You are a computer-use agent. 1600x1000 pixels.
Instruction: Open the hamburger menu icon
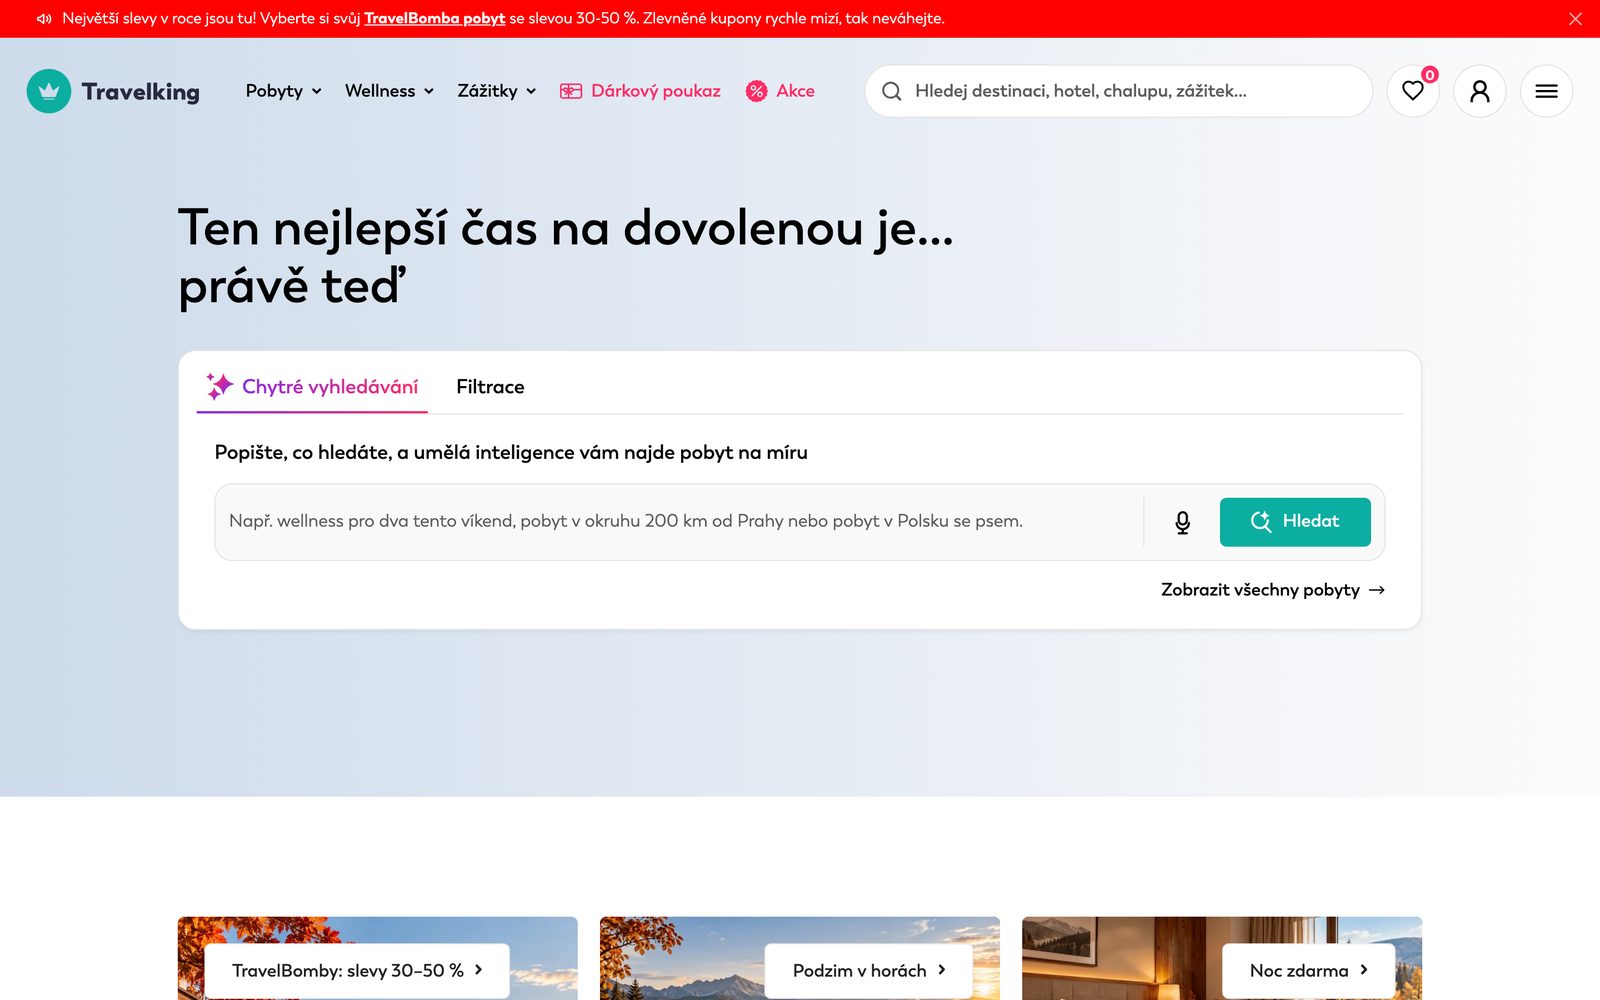(1546, 91)
